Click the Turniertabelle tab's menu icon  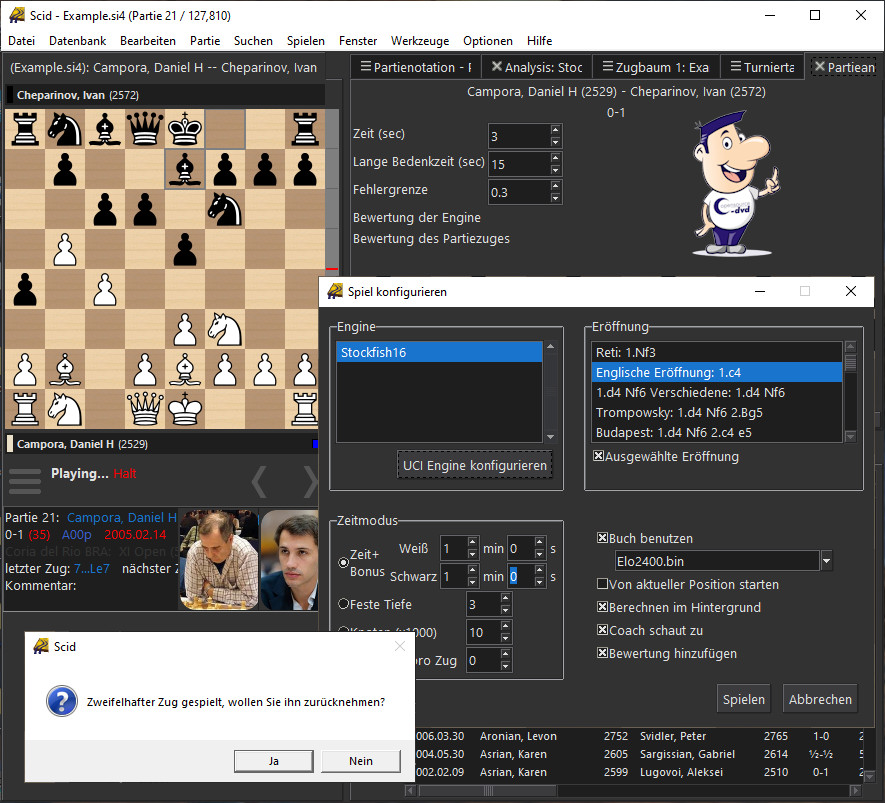tap(733, 67)
